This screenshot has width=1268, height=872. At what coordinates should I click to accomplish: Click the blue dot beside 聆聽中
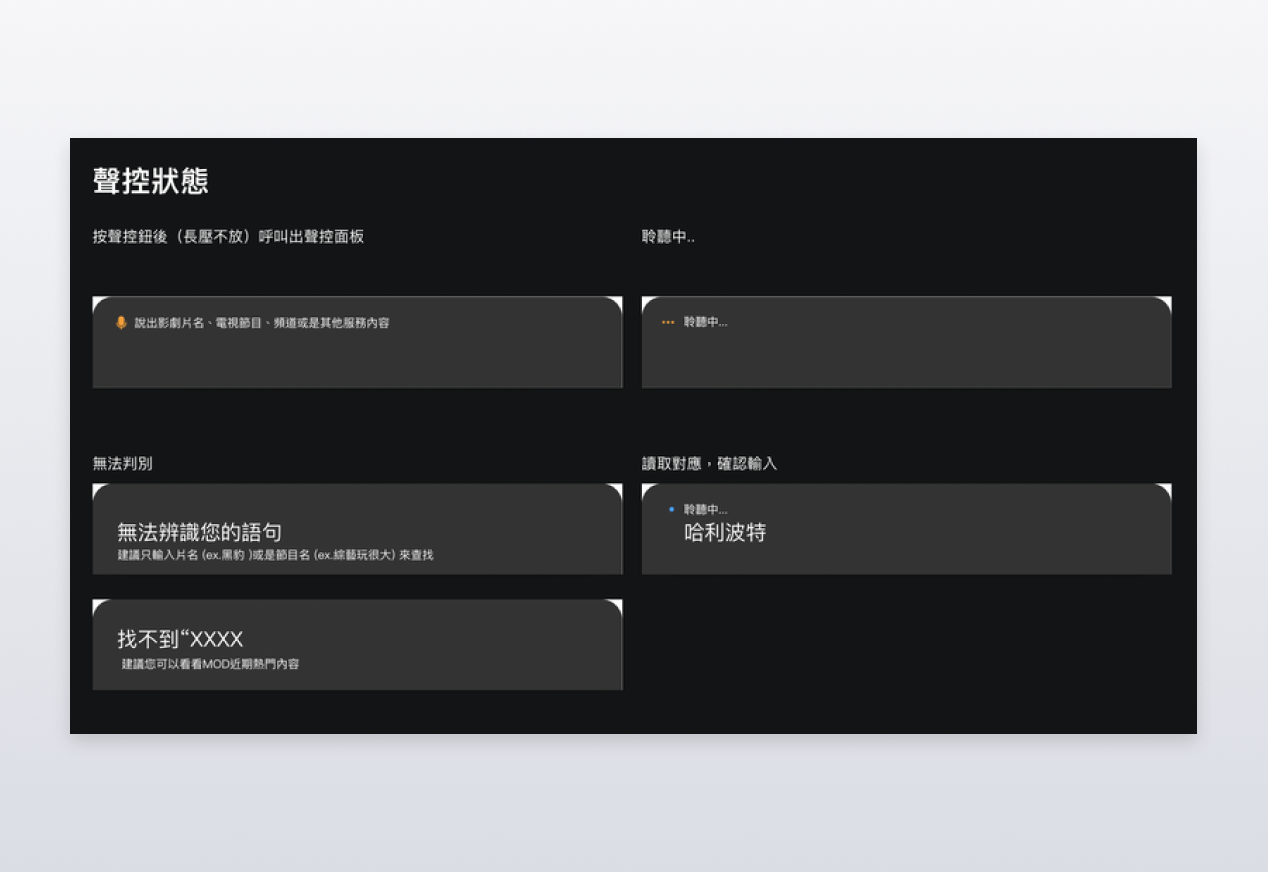(x=672, y=510)
